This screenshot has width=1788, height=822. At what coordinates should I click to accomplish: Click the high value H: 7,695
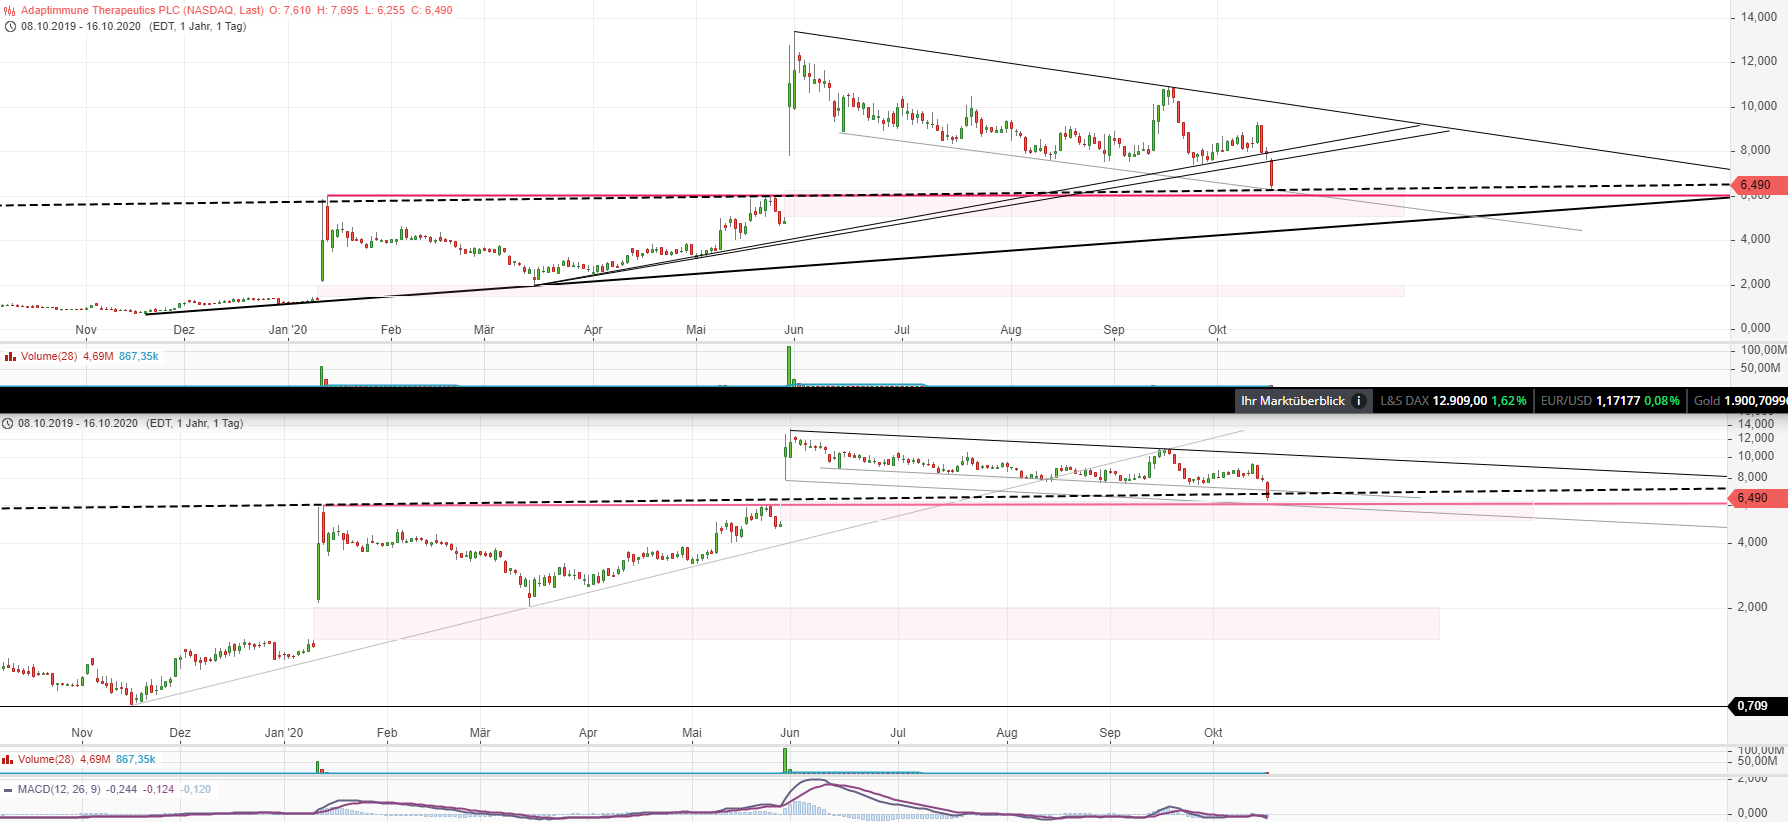pos(338,10)
